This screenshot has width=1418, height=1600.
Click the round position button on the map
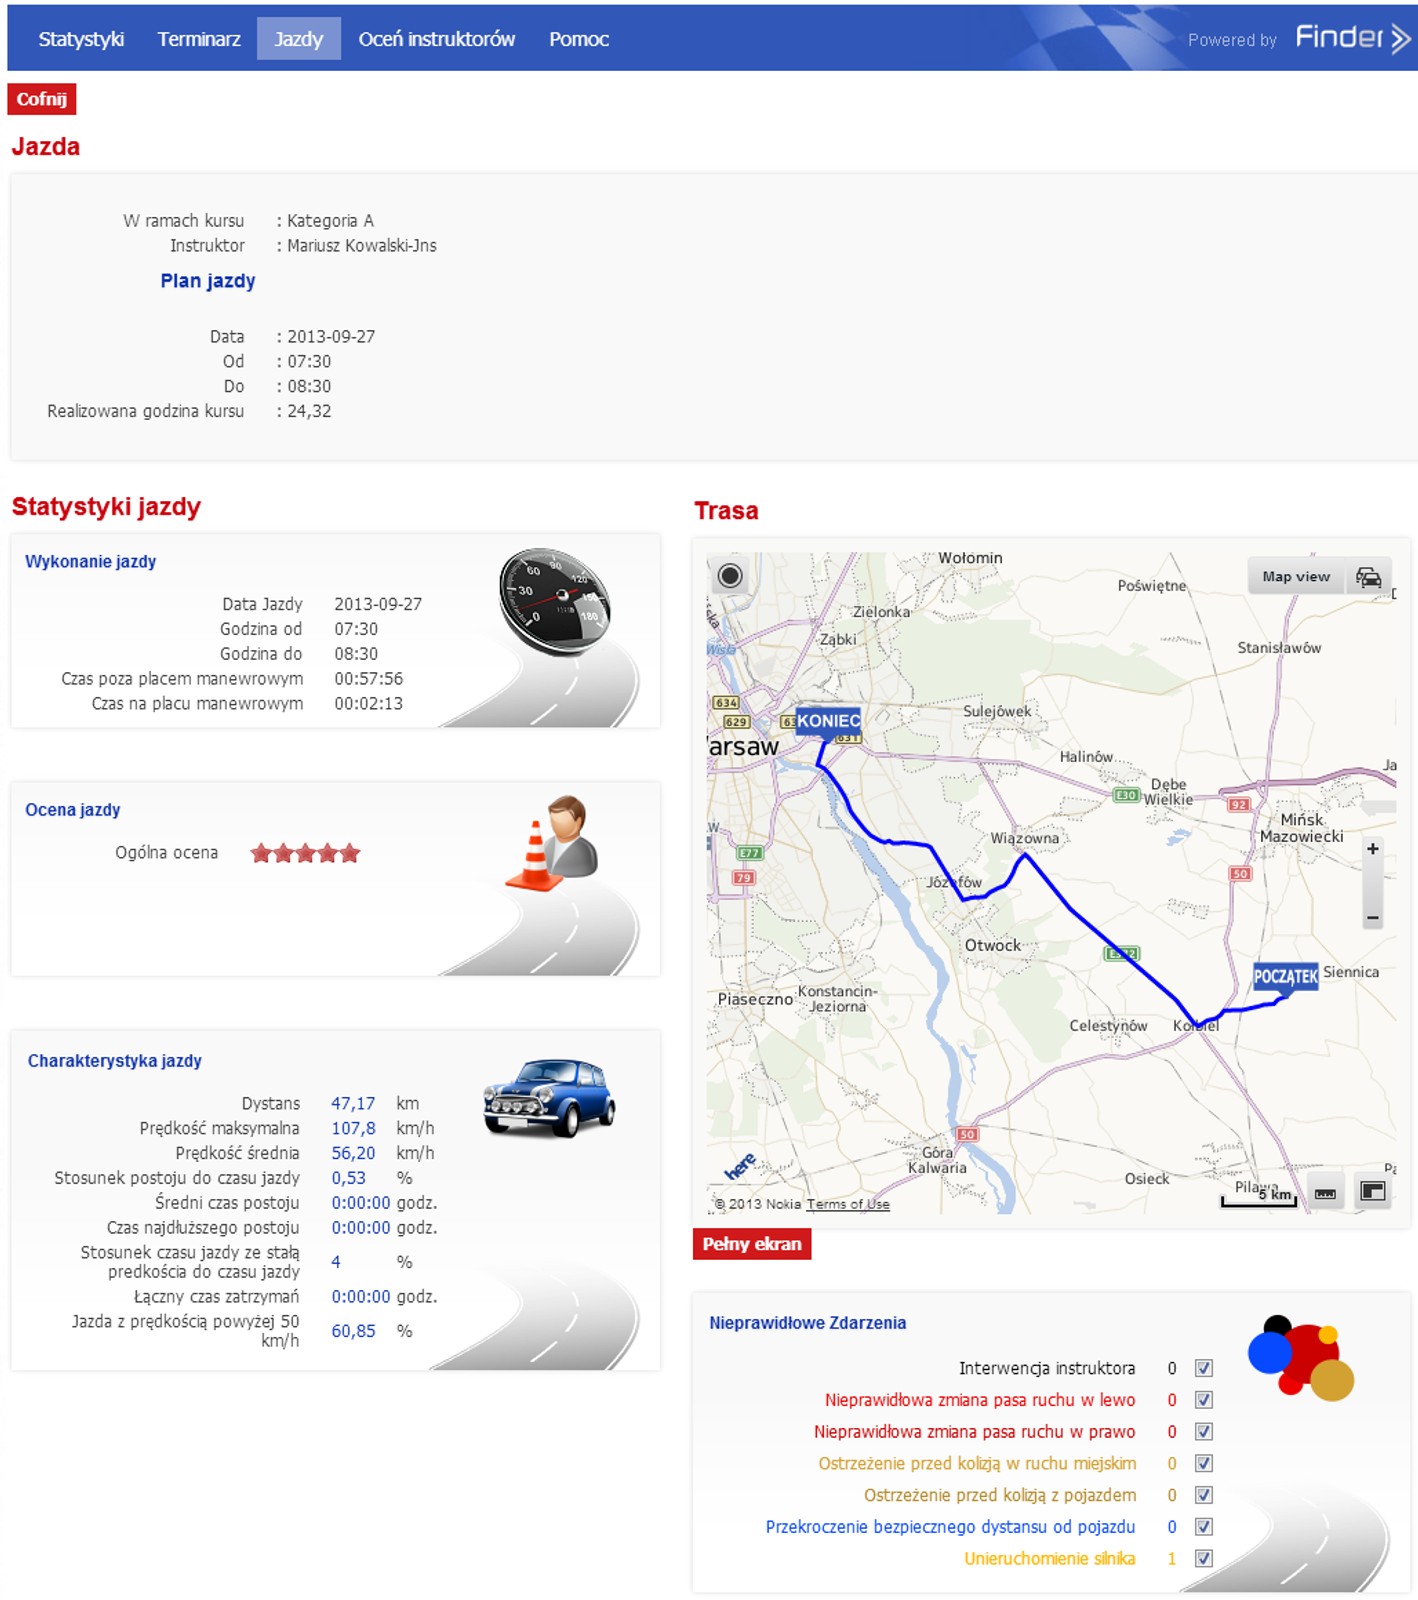click(730, 576)
